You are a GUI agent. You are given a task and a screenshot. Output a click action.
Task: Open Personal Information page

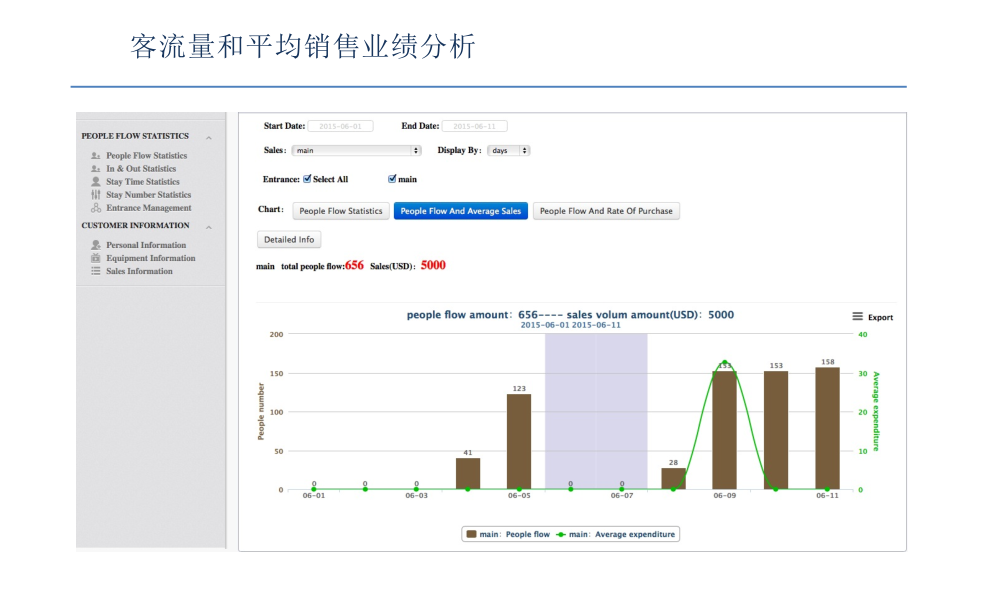[x=146, y=245]
